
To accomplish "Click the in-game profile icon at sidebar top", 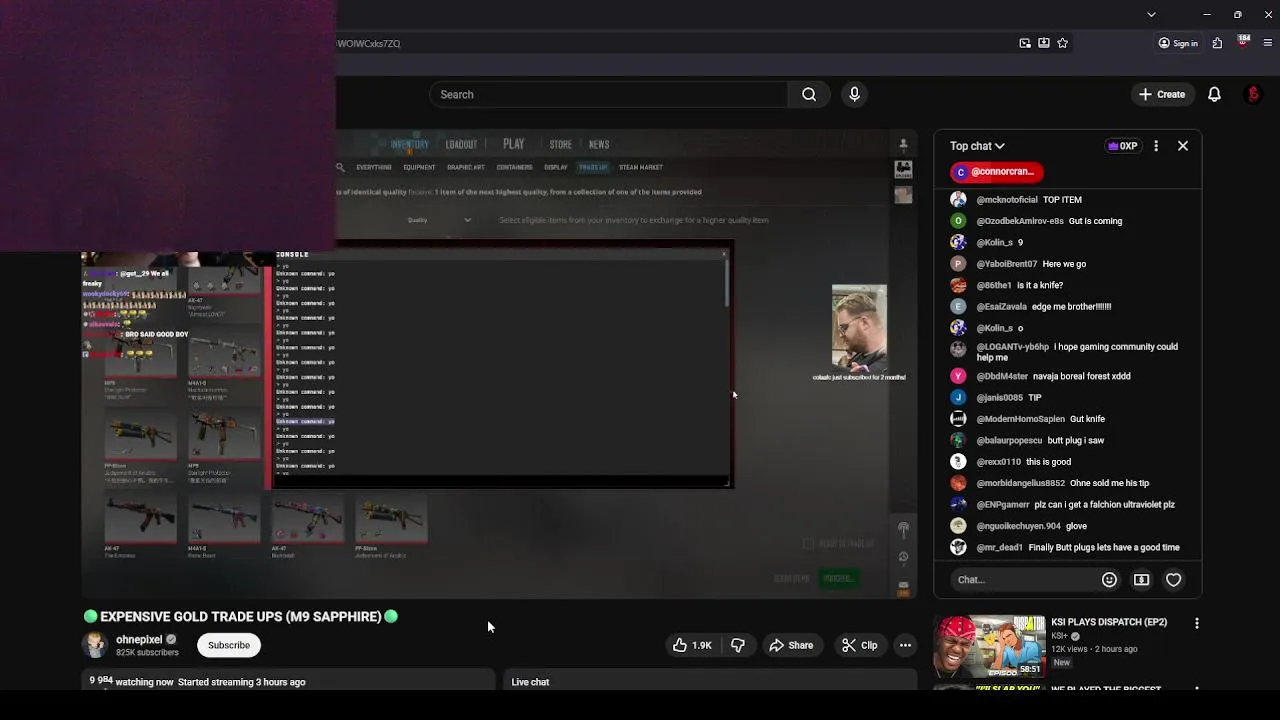I will point(903,144).
